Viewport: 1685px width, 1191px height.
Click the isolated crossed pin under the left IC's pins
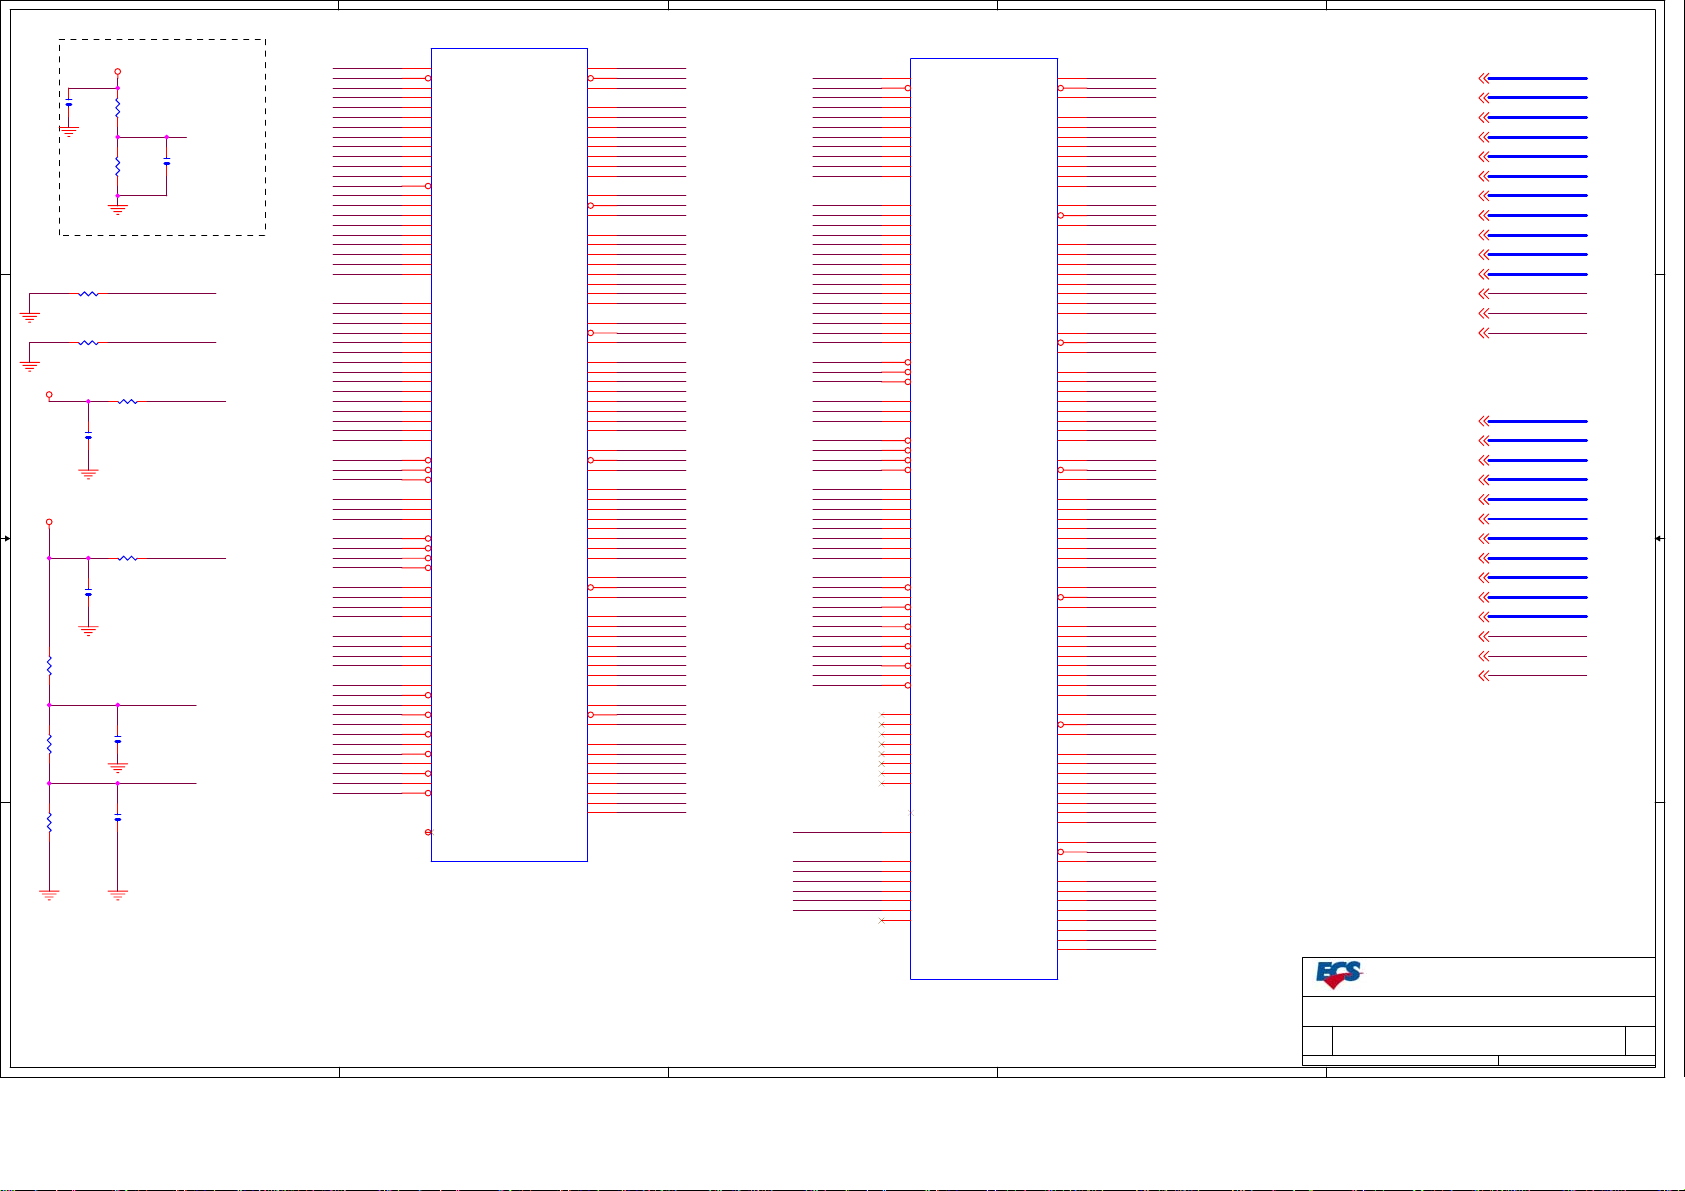[x=429, y=832]
